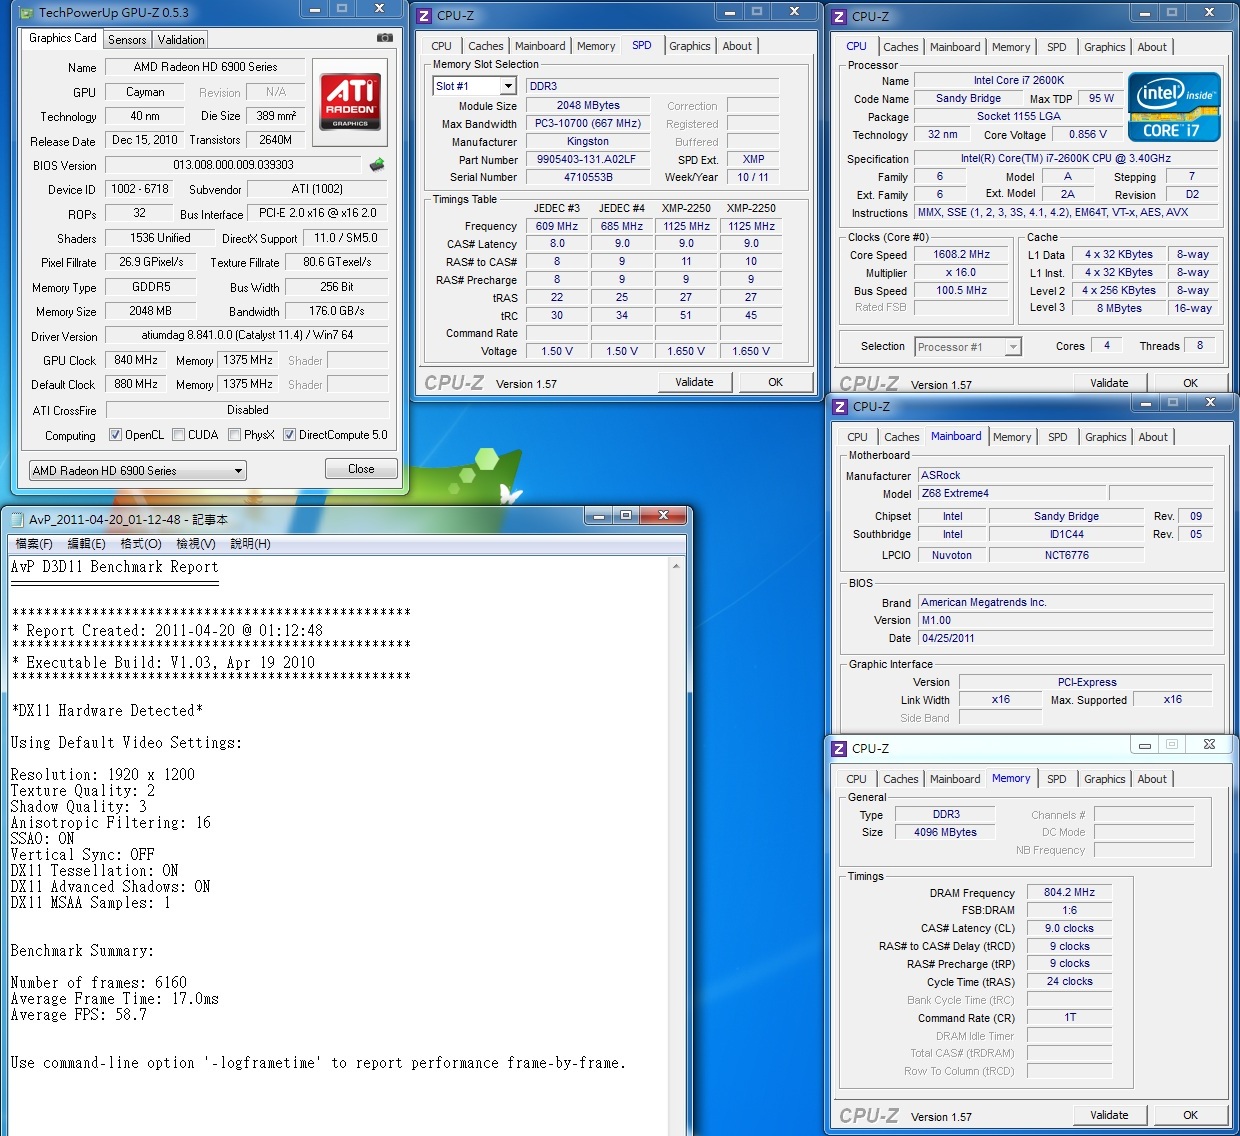Viewport: 1240px width, 1136px height.
Task: Open Notepad 說明(H) menu
Action: pos(250,544)
